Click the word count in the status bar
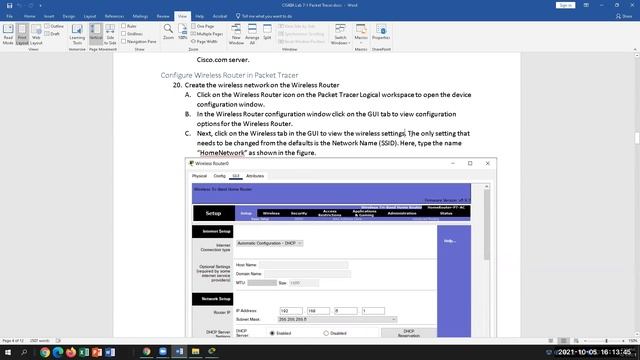640x360 pixels. [40, 340]
